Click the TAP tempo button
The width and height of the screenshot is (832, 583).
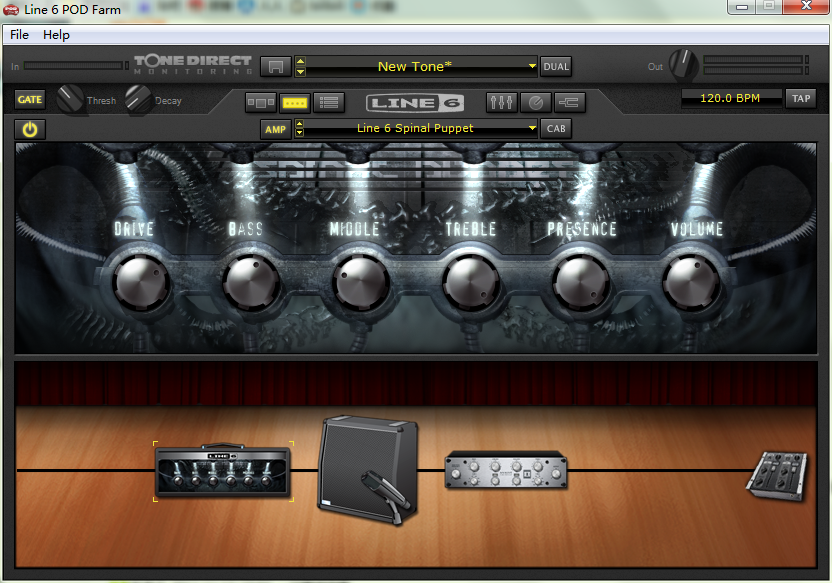[x=801, y=99]
